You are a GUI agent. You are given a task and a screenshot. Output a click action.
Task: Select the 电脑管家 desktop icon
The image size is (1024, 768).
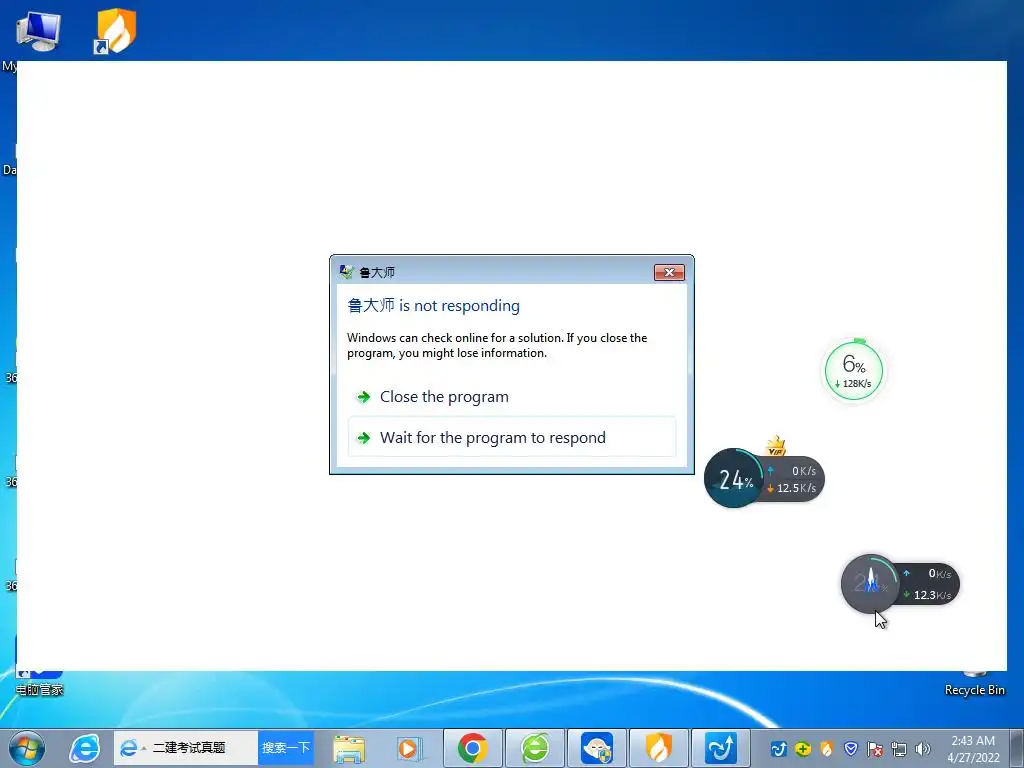coord(39,684)
